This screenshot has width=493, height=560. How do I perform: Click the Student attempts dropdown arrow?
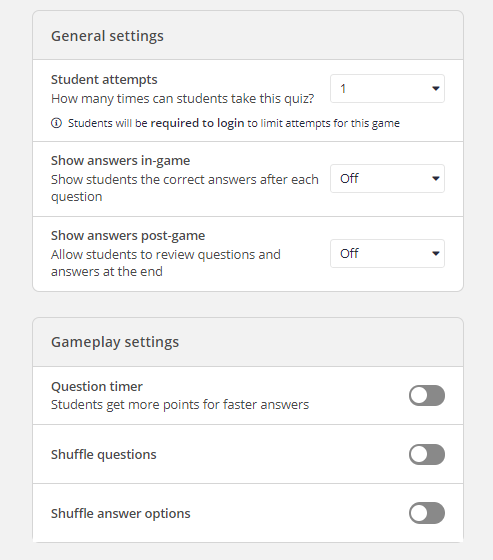[435, 89]
